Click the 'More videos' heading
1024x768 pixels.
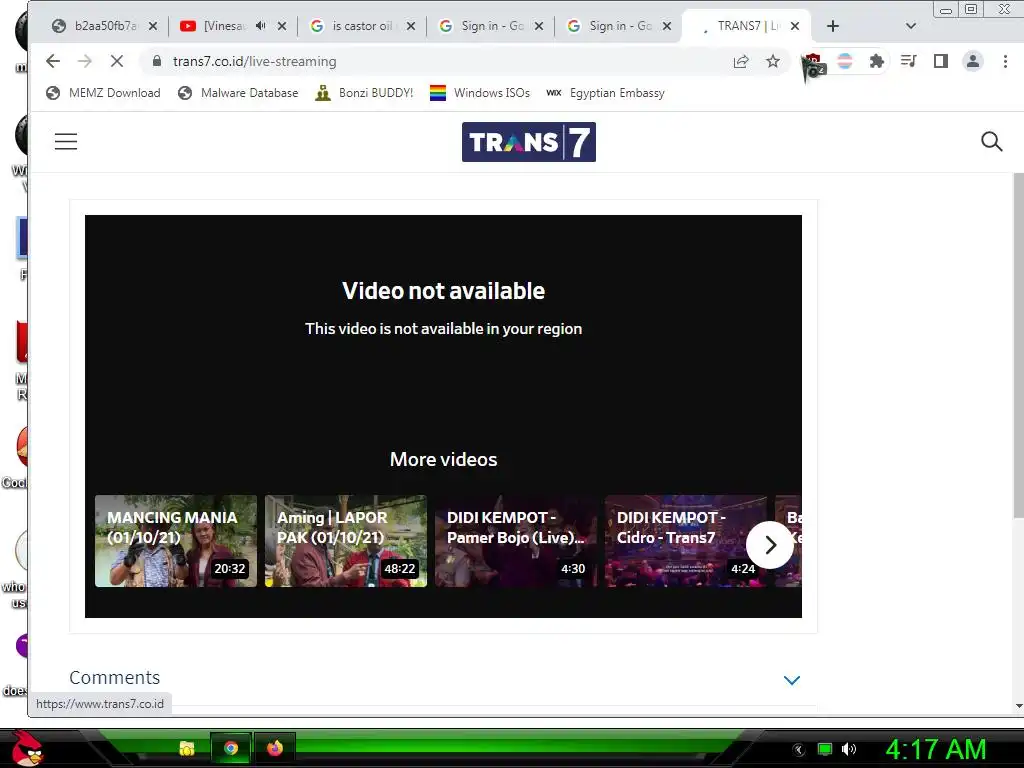(443, 459)
